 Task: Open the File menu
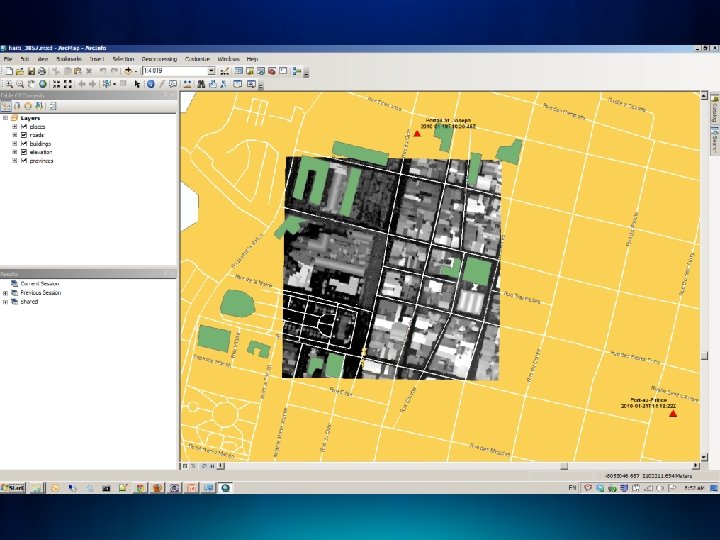click(8, 59)
